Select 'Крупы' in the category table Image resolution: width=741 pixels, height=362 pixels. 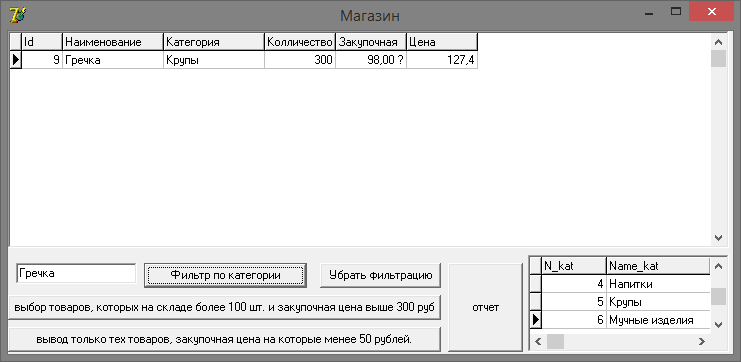pos(658,302)
